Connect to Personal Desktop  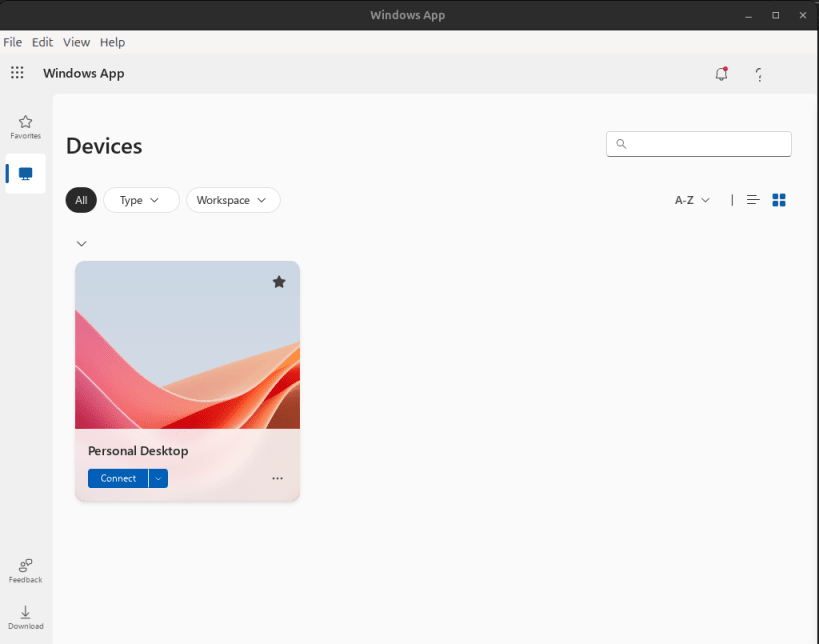pos(118,478)
